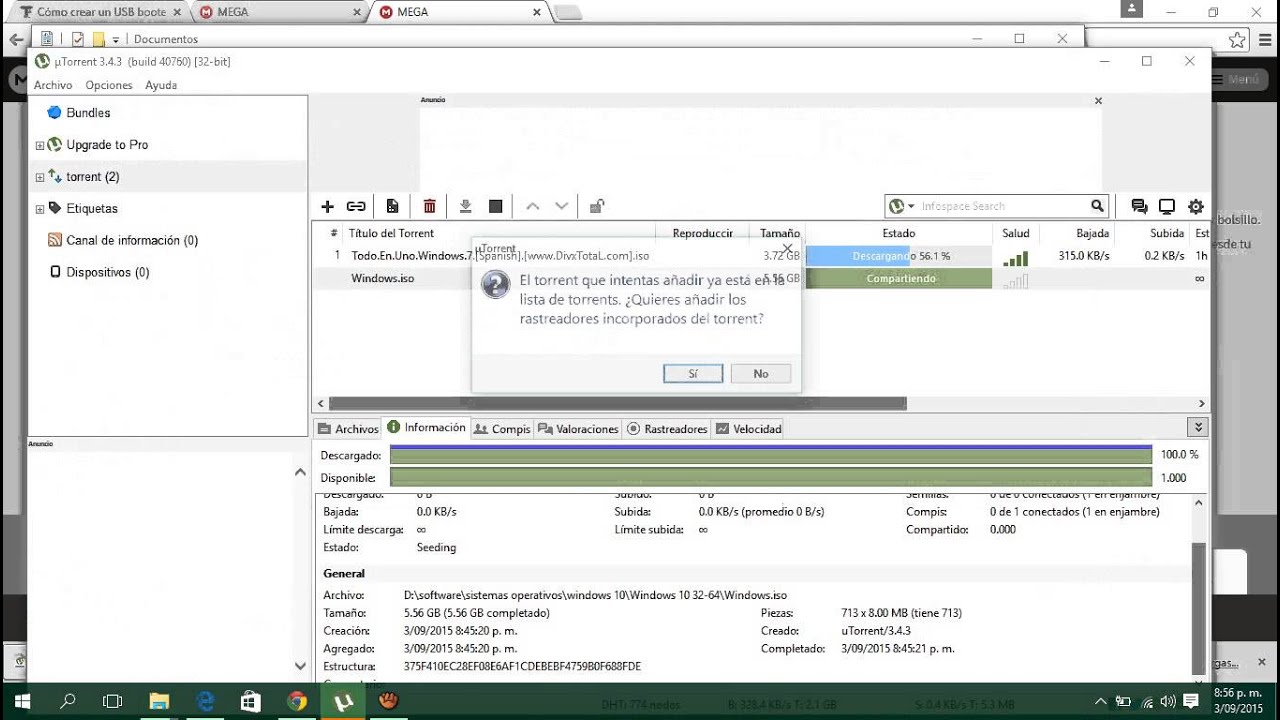This screenshot has height=720, width=1280.
Task: Switch to the Rastreadores tab
Action: point(667,429)
